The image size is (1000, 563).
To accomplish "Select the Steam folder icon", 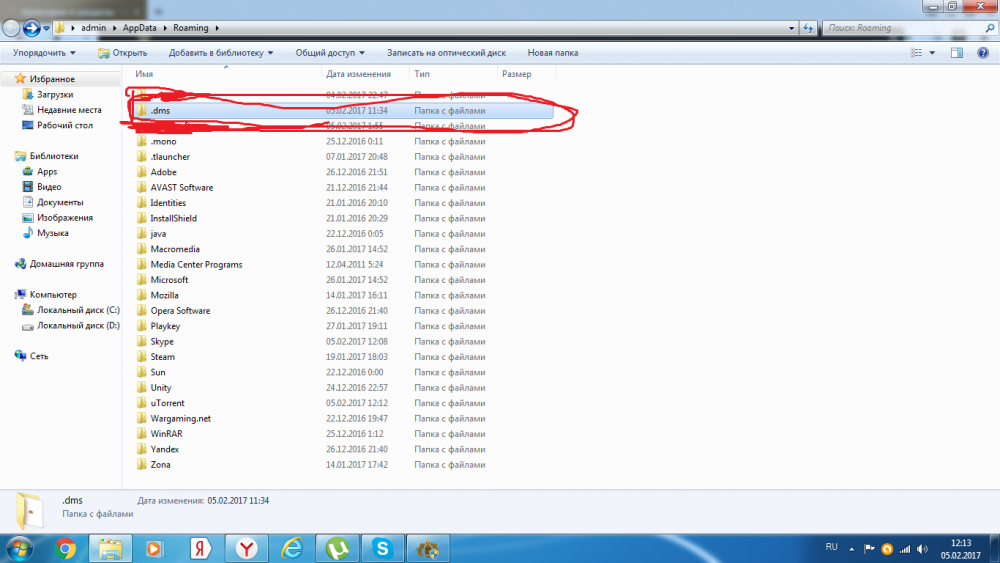I will tap(142, 356).
